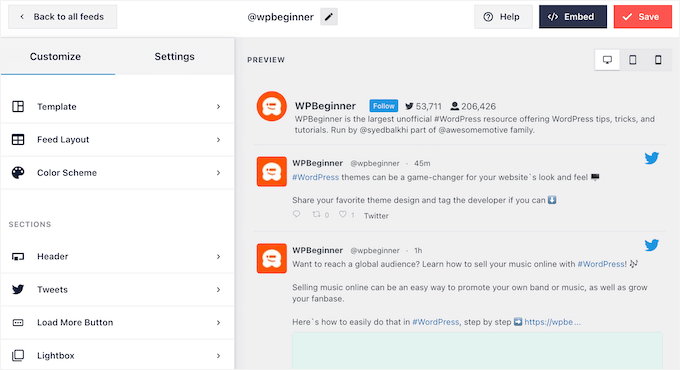
Task: Switch preview to mobile phone view icon
Action: (x=658, y=60)
